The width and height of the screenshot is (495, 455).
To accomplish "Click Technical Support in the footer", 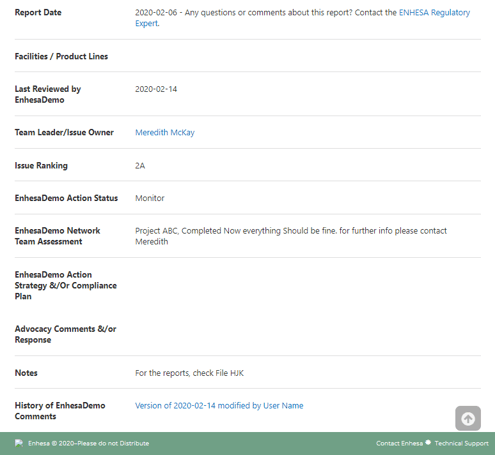I will (461, 443).
